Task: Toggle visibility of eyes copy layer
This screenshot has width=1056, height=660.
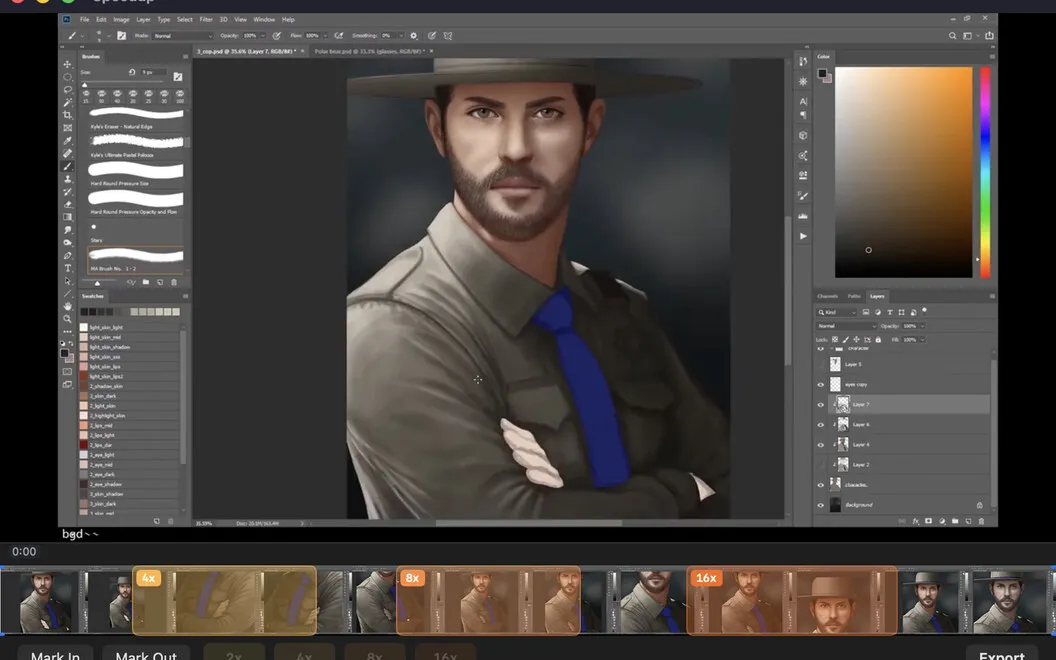Action: point(820,385)
